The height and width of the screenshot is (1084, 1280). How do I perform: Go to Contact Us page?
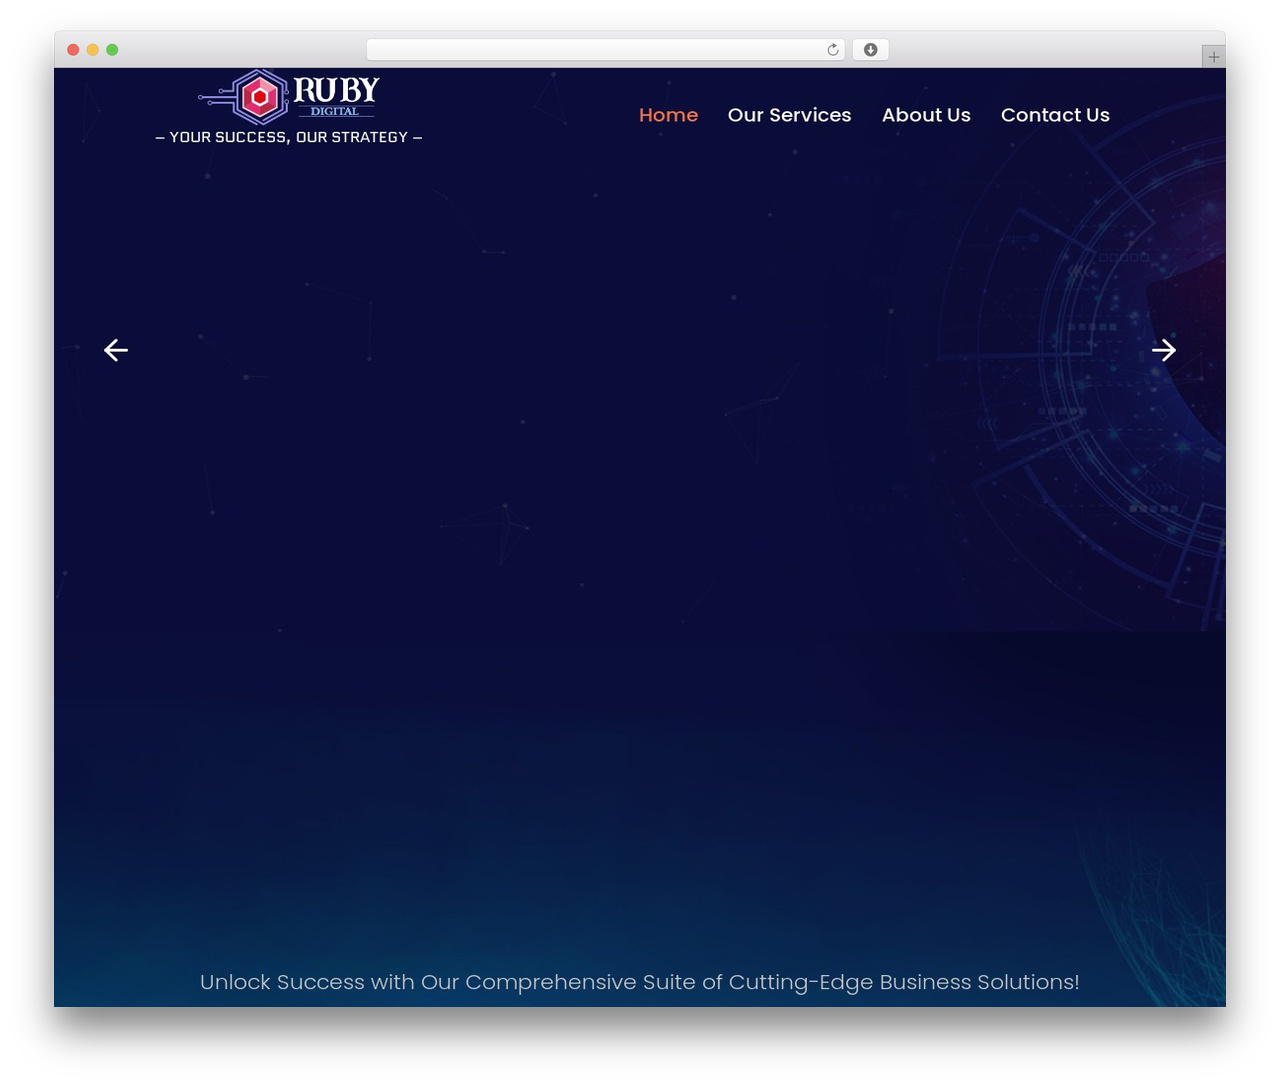coord(1055,115)
